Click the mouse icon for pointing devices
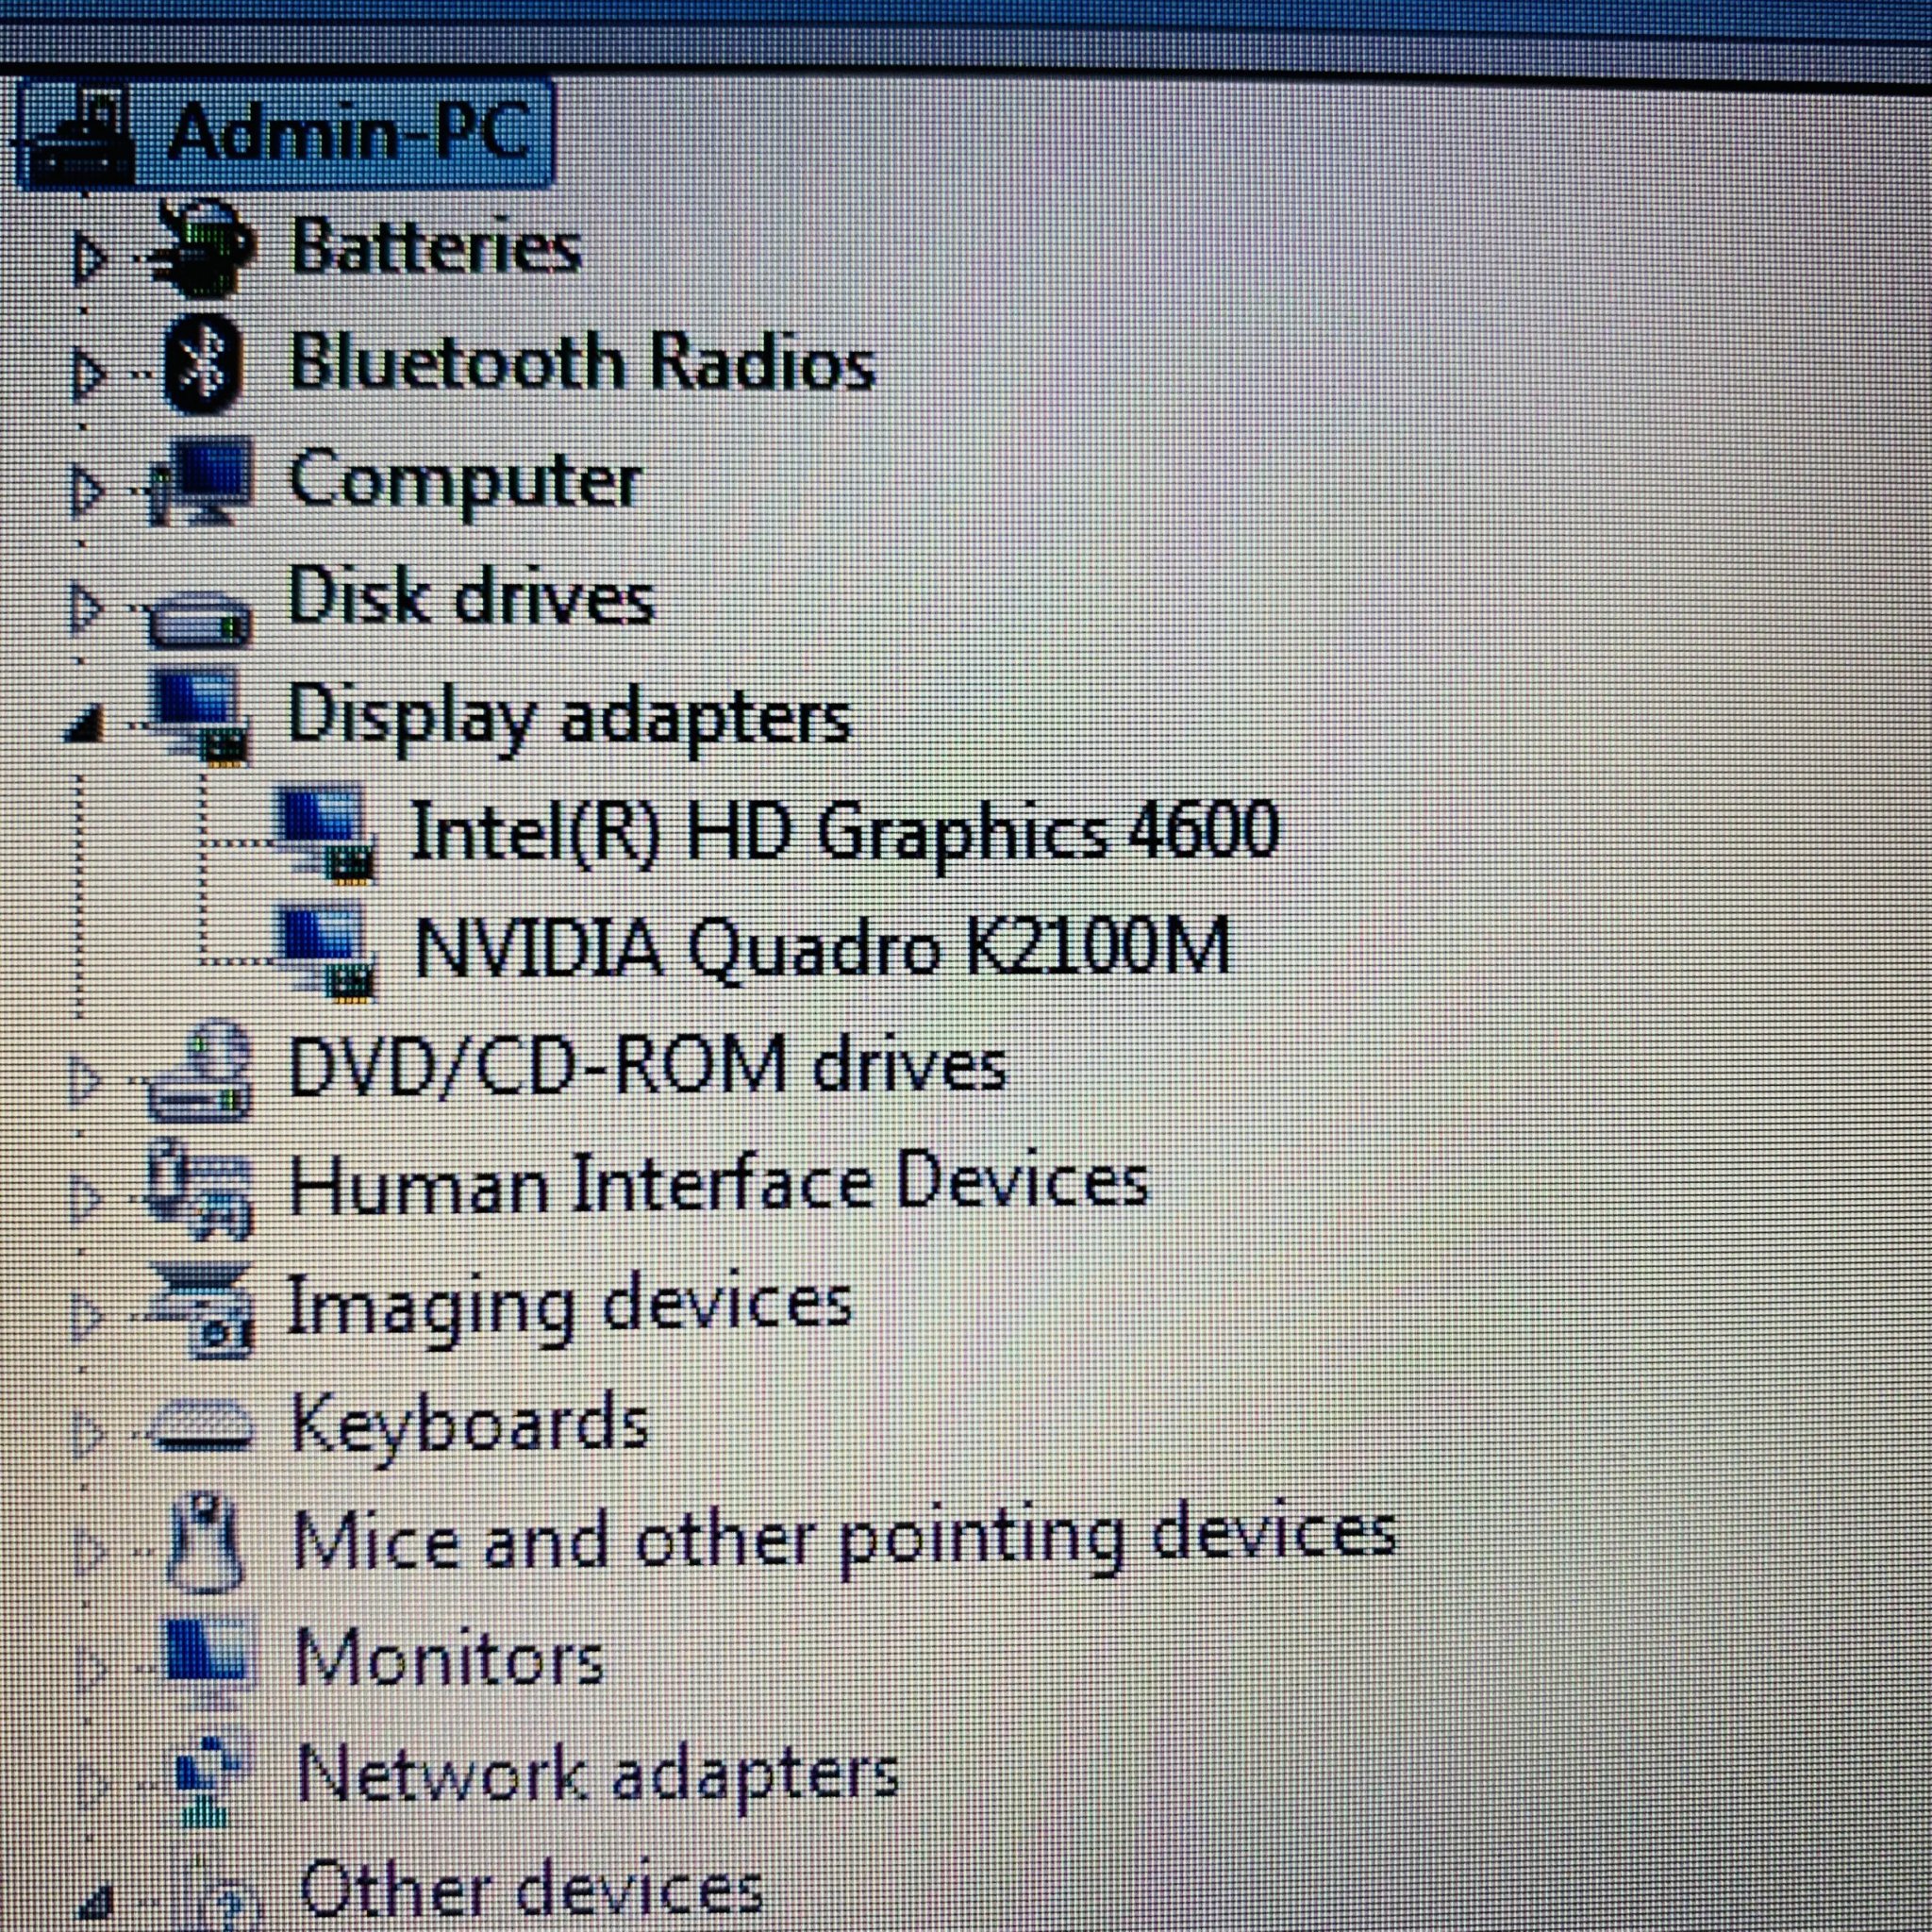Image resolution: width=1932 pixels, height=1932 pixels. tap(205, 1541)
